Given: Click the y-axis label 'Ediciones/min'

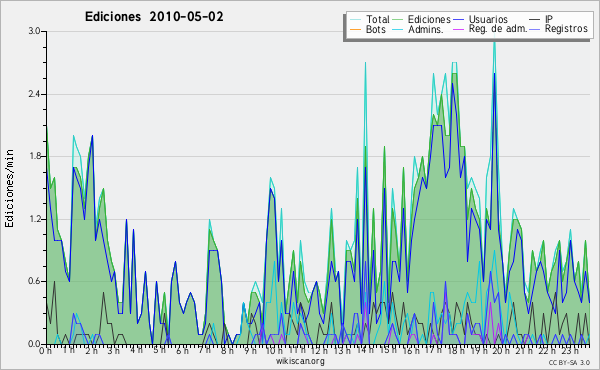Looking at the screenshot, I should (x=9, y=188).
